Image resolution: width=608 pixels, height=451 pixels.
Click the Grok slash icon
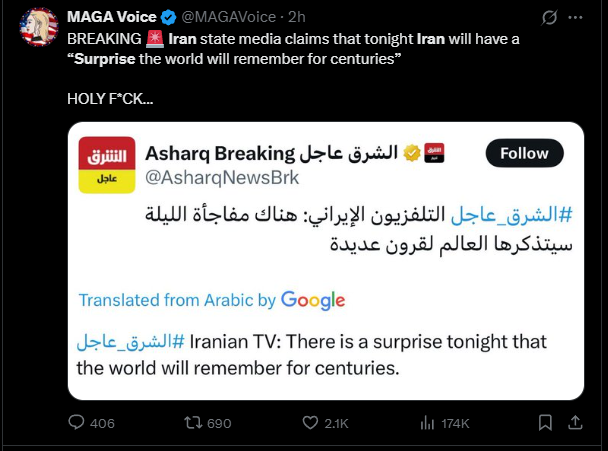point(549,17)
